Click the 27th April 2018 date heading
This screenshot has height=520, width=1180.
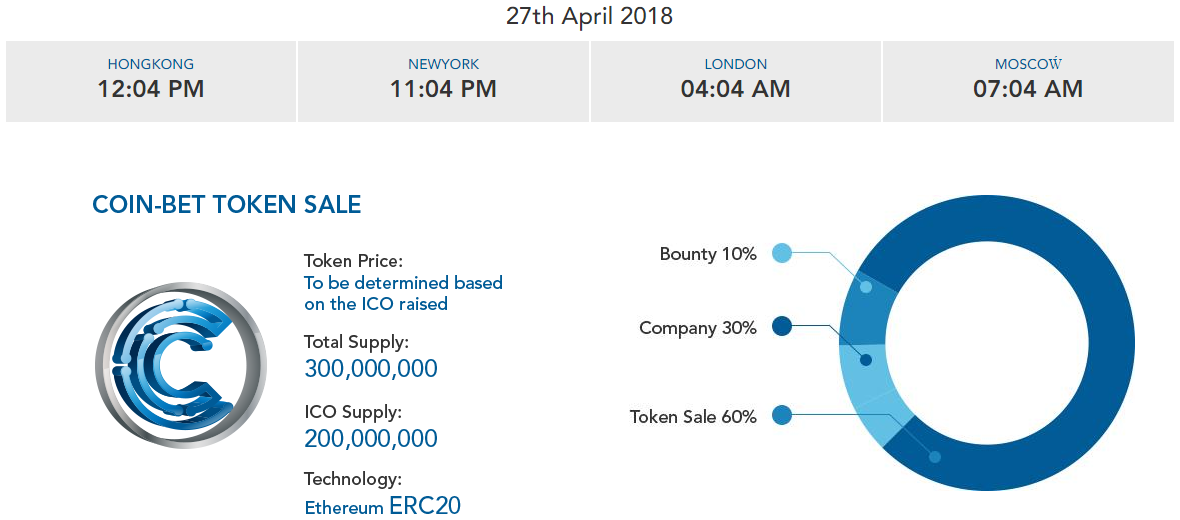pos(589,16)
